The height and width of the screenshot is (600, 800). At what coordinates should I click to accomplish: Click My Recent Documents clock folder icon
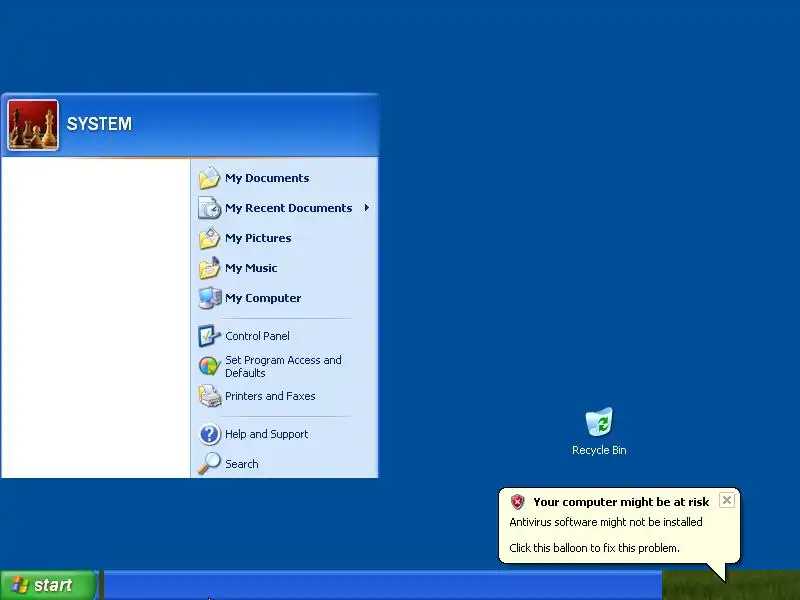[209, 208]
